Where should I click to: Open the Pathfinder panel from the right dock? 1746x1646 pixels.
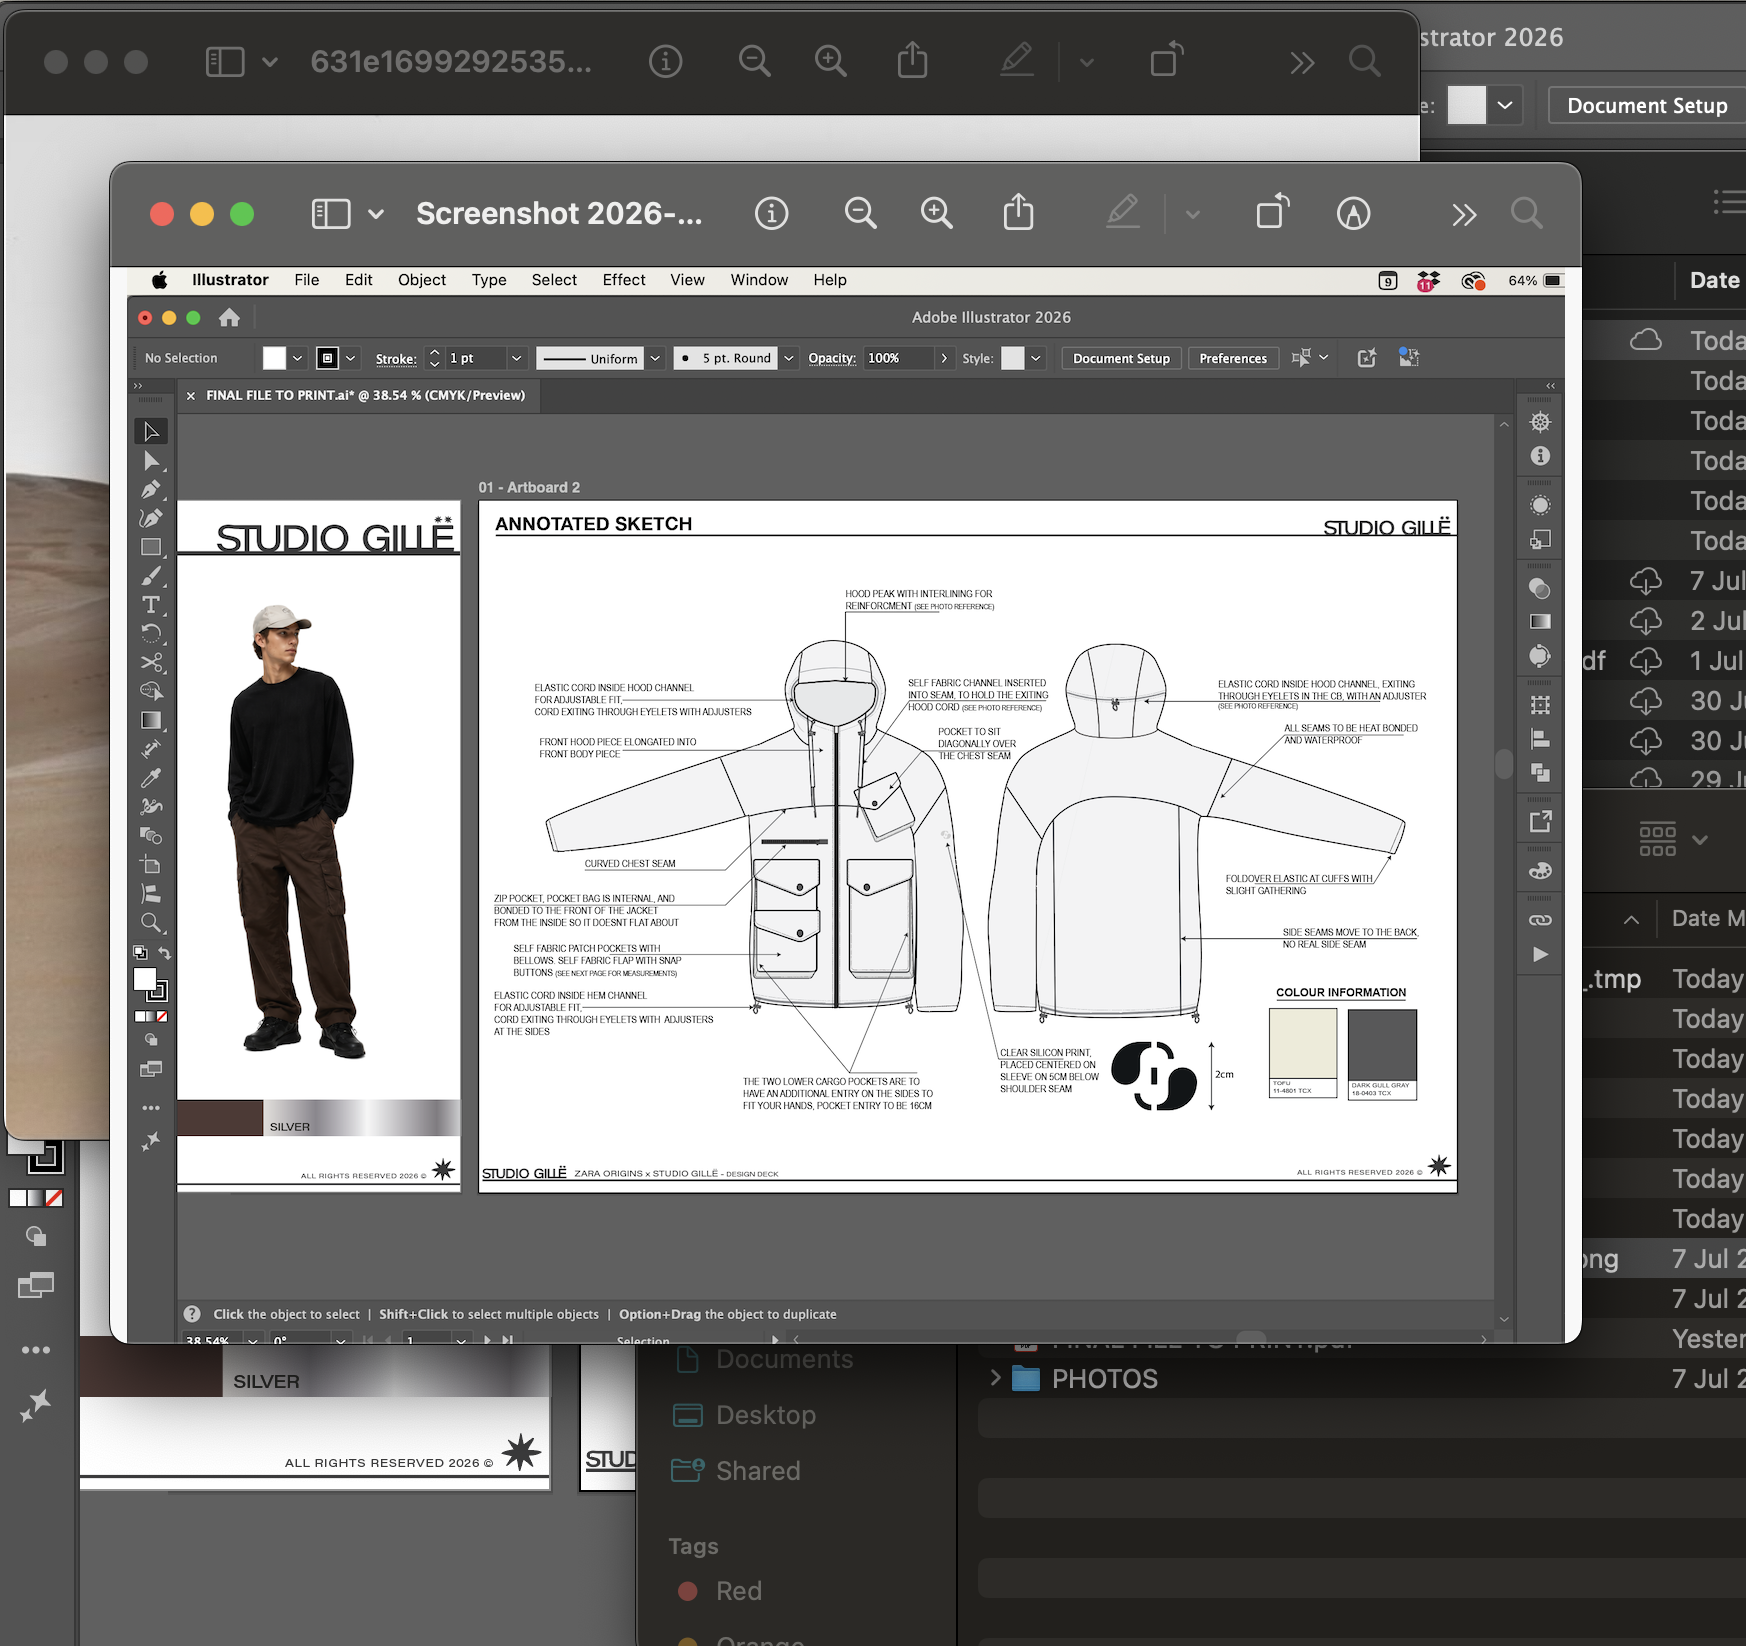click(x=1540, y=772)
